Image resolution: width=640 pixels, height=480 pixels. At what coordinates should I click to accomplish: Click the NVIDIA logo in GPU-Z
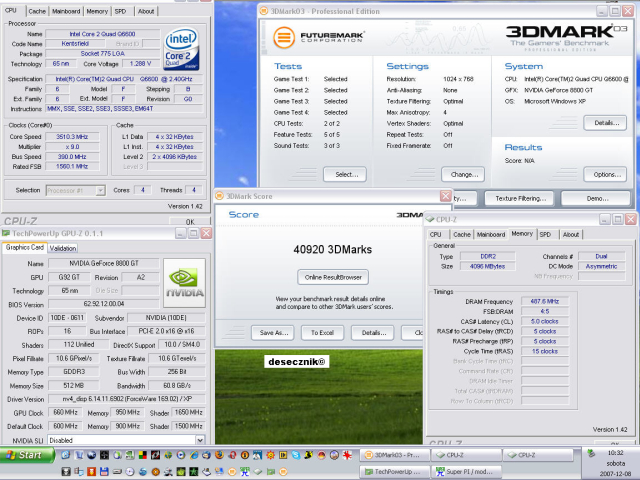(184, 283)
